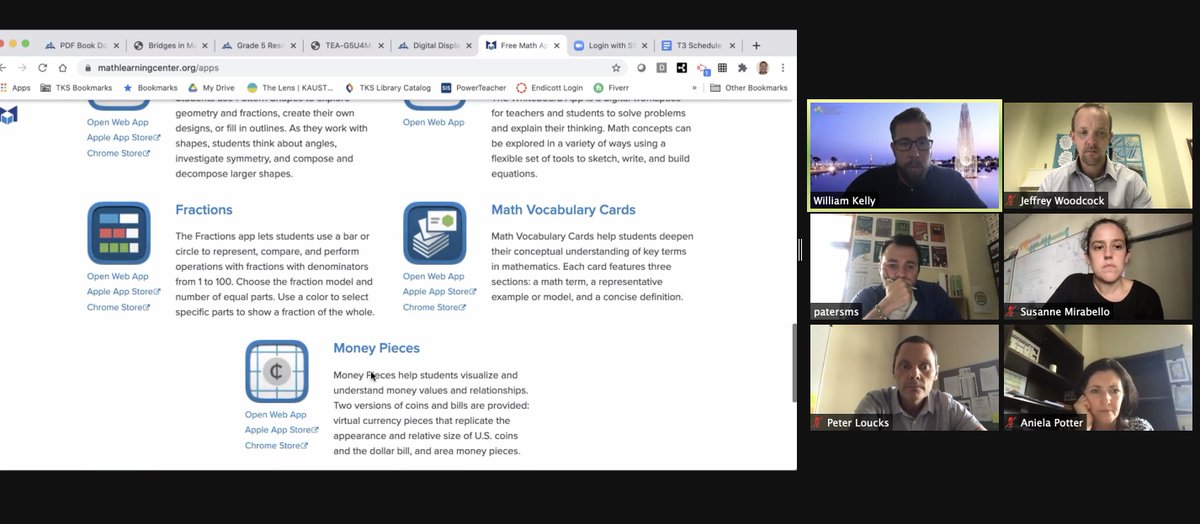1200x524 pixels.
Task: Chrome Store link under Fractions
Action: (118, 307)
